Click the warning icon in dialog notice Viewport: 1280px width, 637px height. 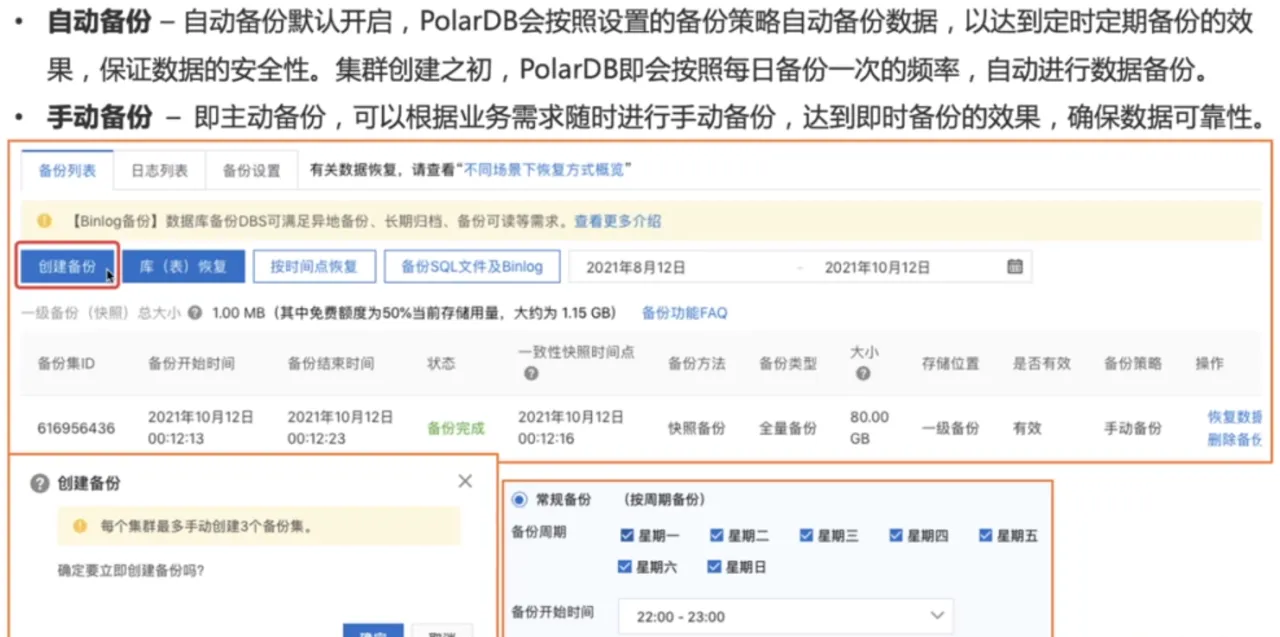81,526
